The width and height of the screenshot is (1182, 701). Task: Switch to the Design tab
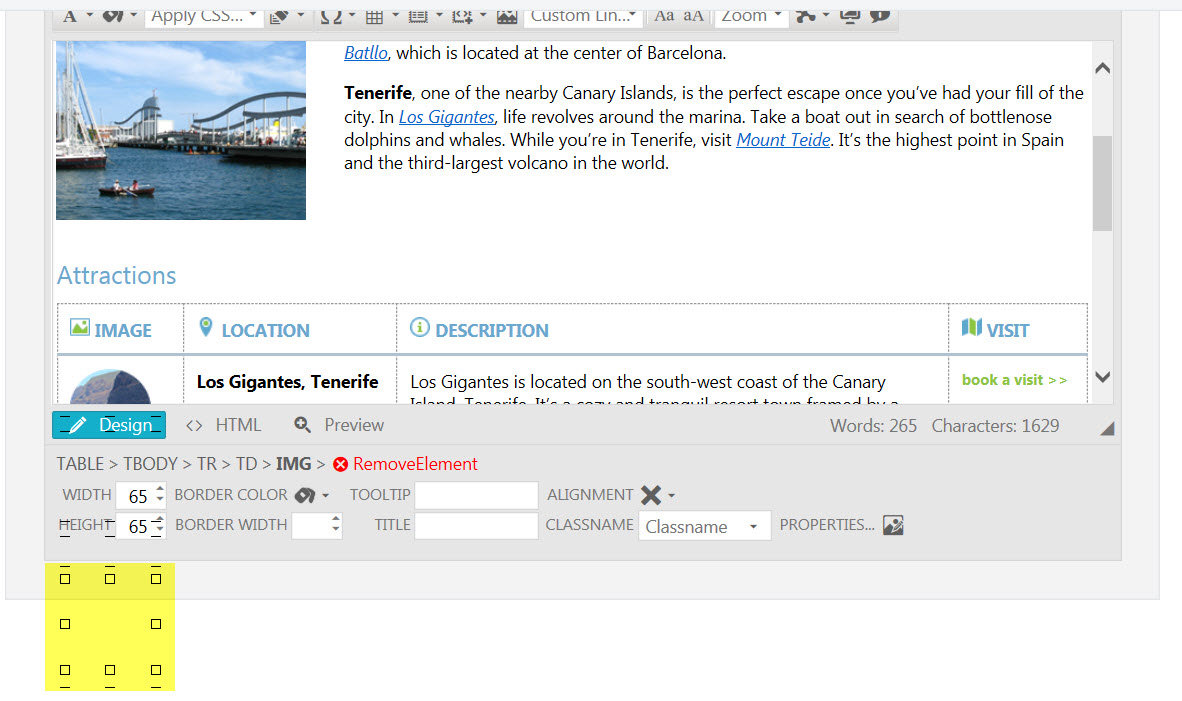[109, 425]
